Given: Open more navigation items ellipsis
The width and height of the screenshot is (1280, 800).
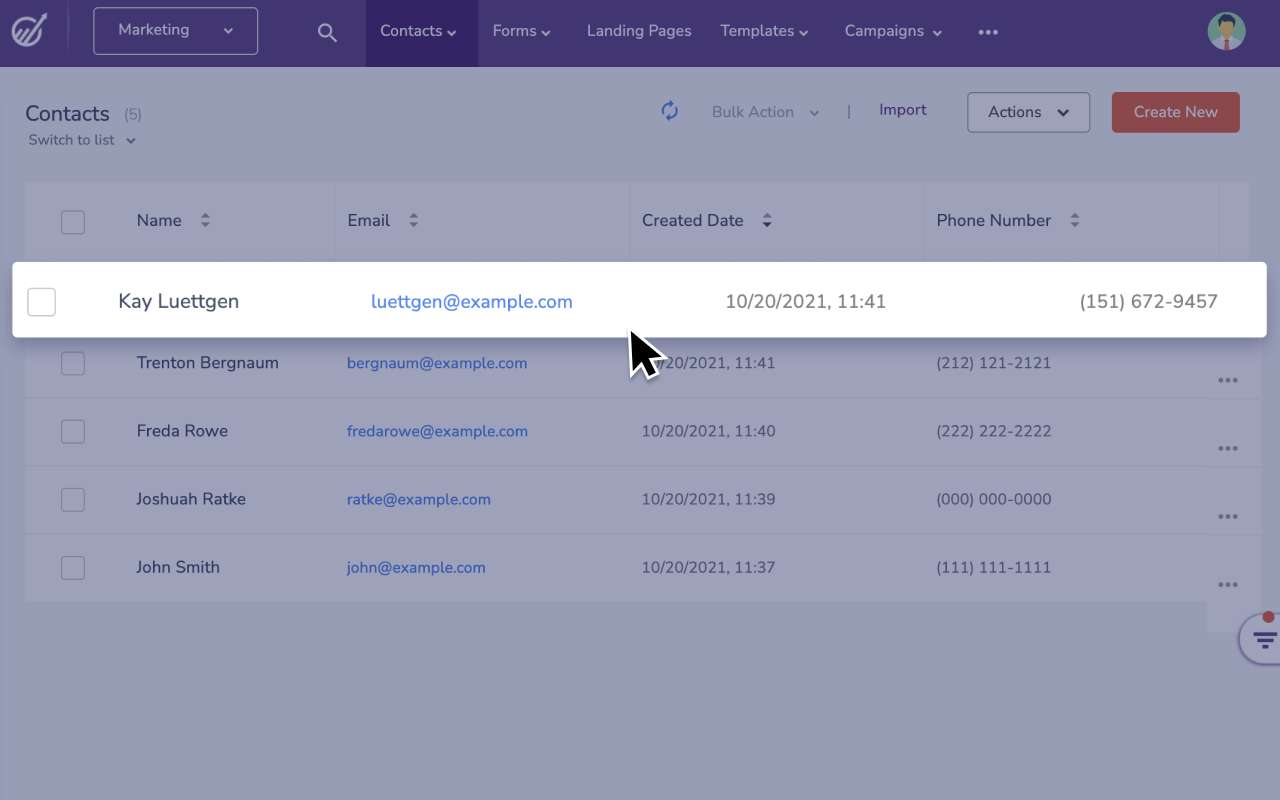Looking at the screenshot, I should 988,32.
